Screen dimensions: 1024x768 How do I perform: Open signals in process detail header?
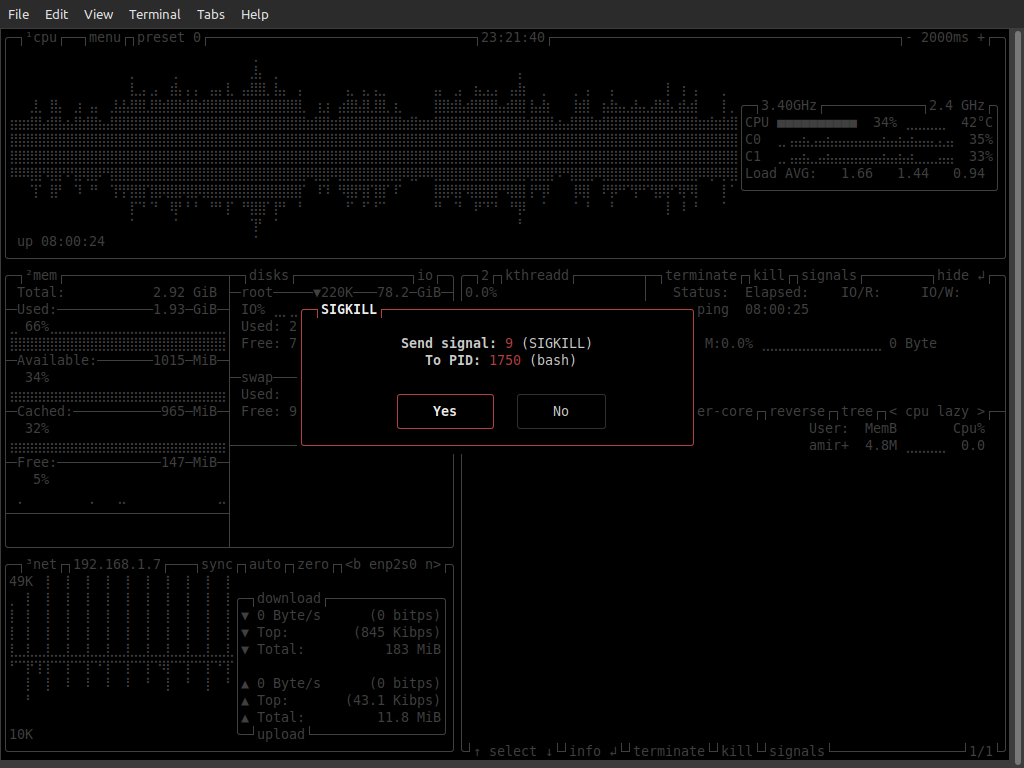829,276
